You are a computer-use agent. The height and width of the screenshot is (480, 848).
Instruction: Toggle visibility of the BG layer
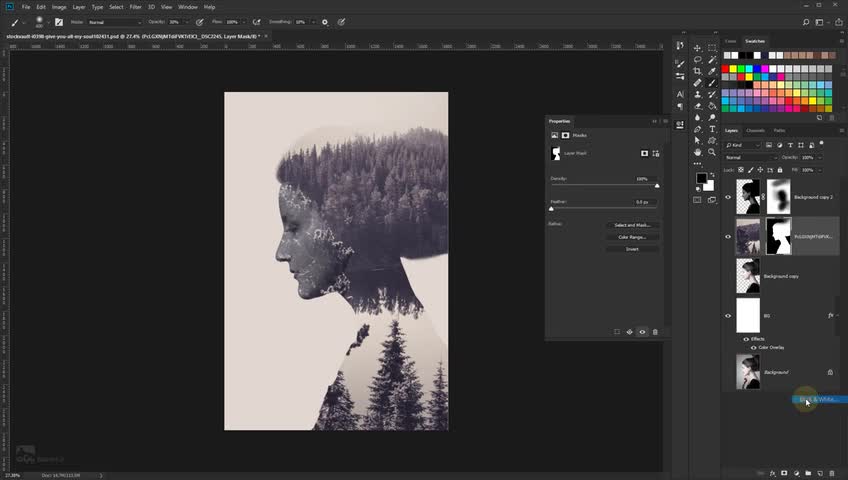point(728,315)
